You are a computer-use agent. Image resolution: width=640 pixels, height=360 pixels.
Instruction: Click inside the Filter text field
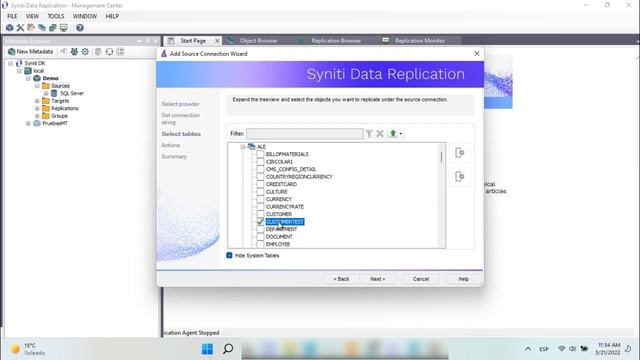305,133
